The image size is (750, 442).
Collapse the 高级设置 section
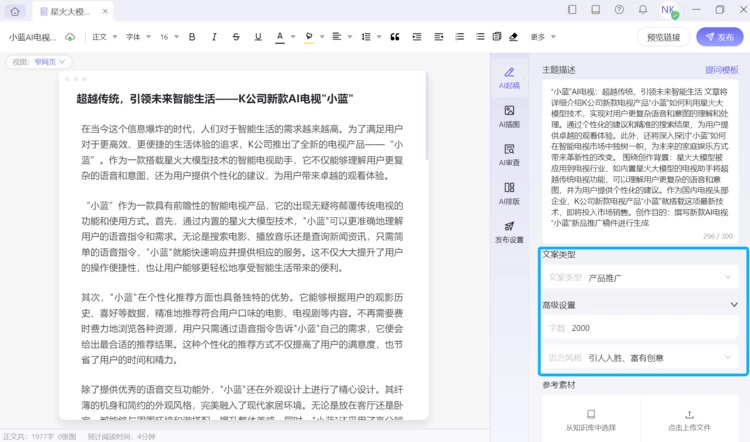734,305
